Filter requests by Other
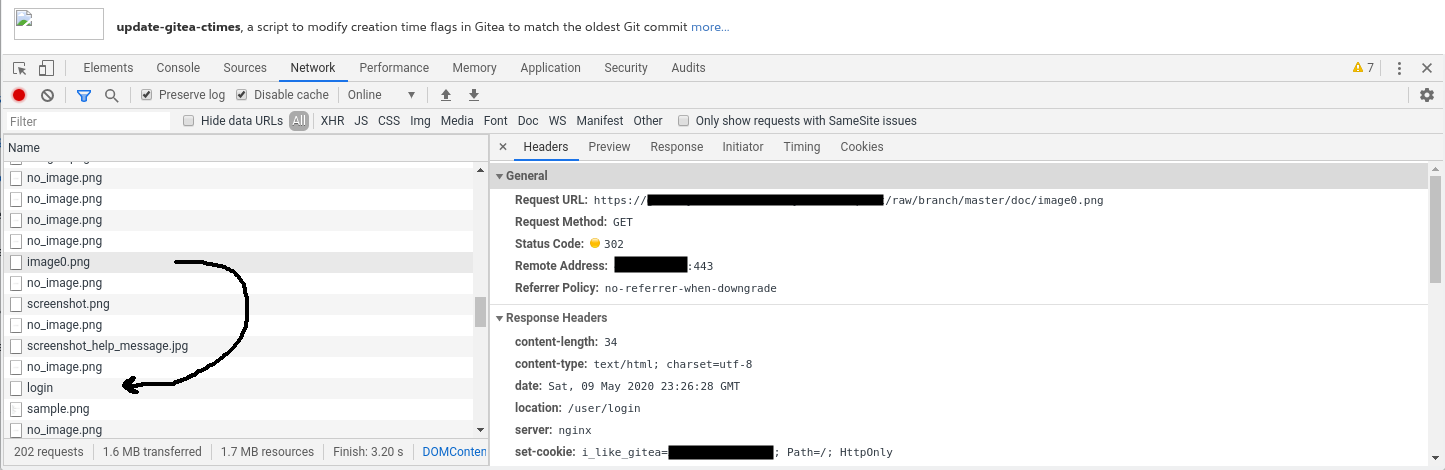This screenshot has width=1445, height=470. click(x=648, y=121)
